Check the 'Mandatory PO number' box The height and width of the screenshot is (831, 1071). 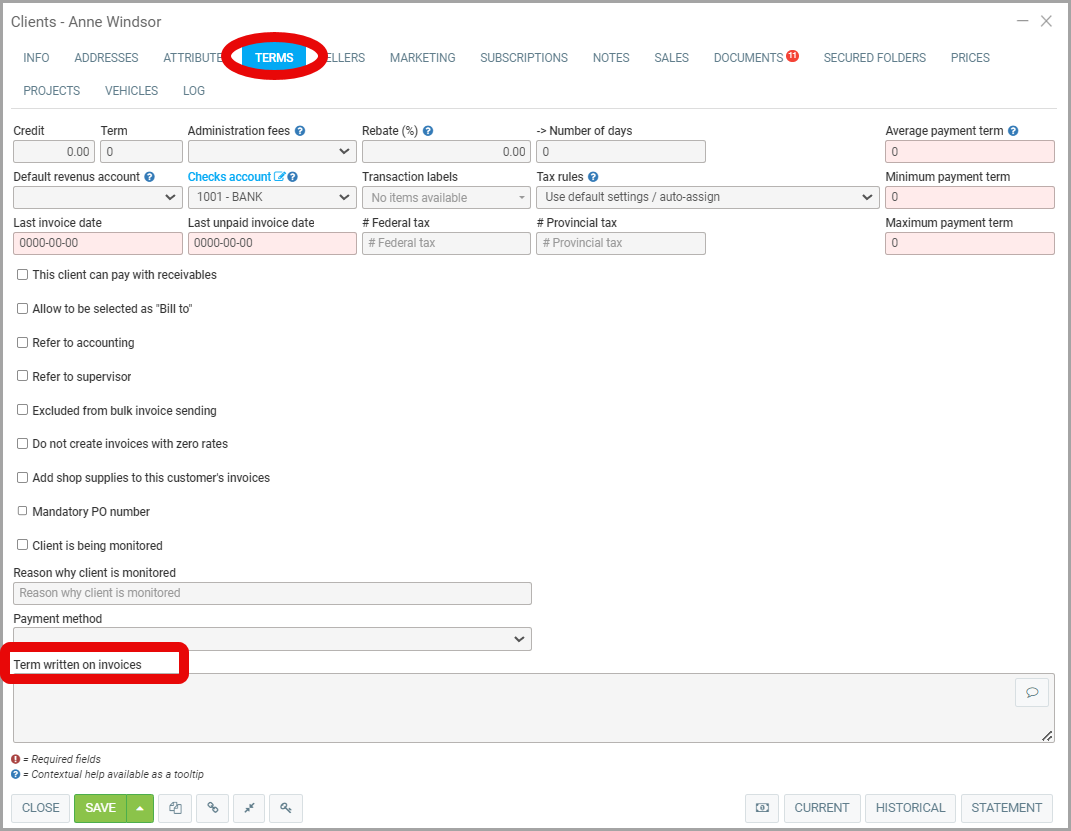coord(23,512)
